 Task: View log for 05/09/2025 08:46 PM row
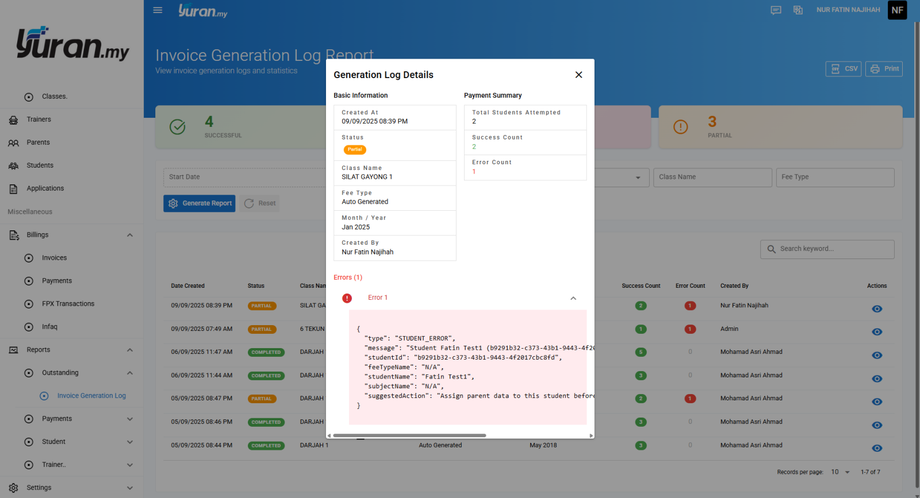tap(877, 425)
